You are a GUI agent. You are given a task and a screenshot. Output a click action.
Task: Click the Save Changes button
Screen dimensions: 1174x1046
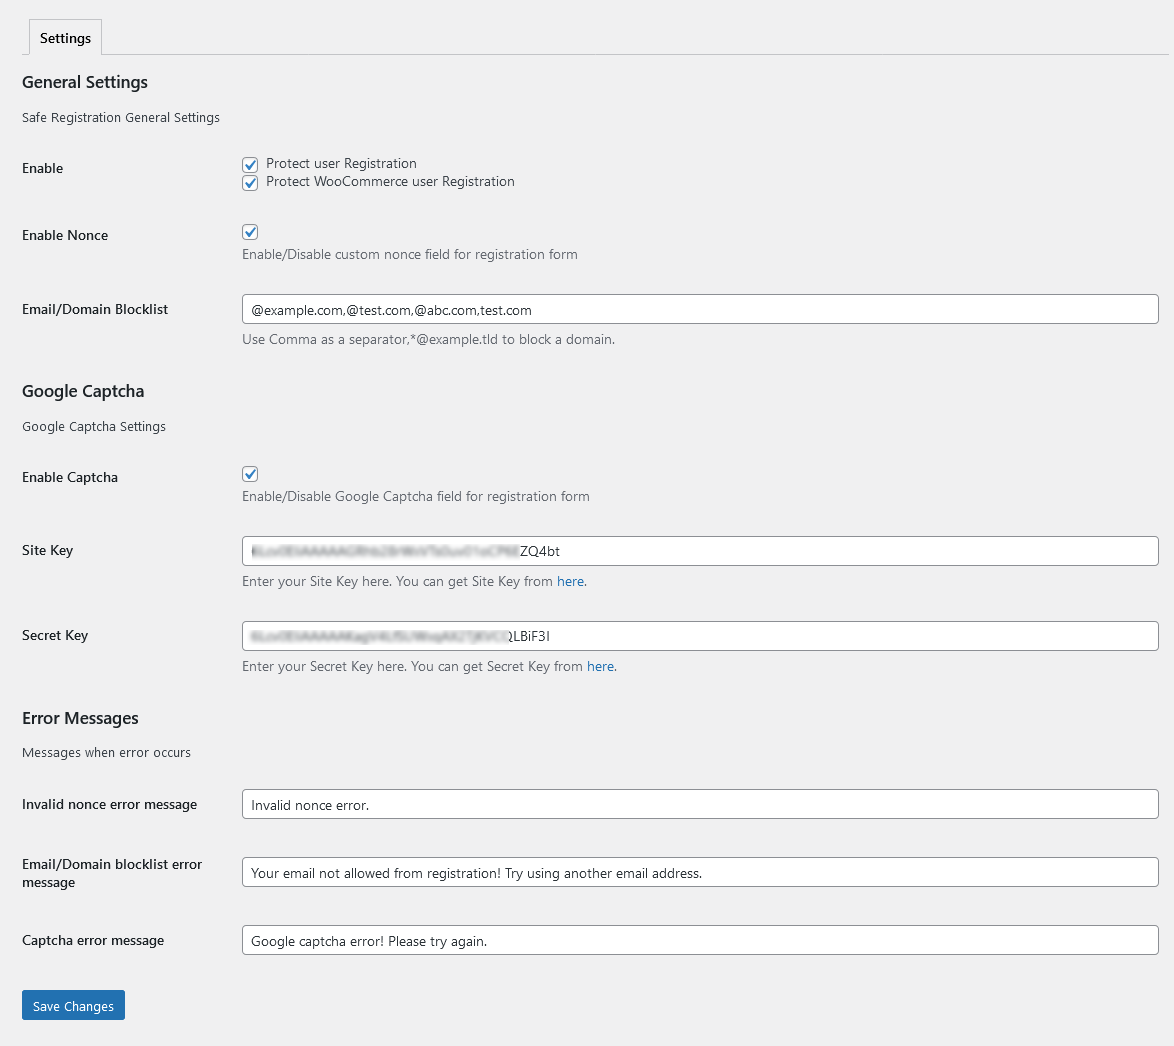[73, 1005]
